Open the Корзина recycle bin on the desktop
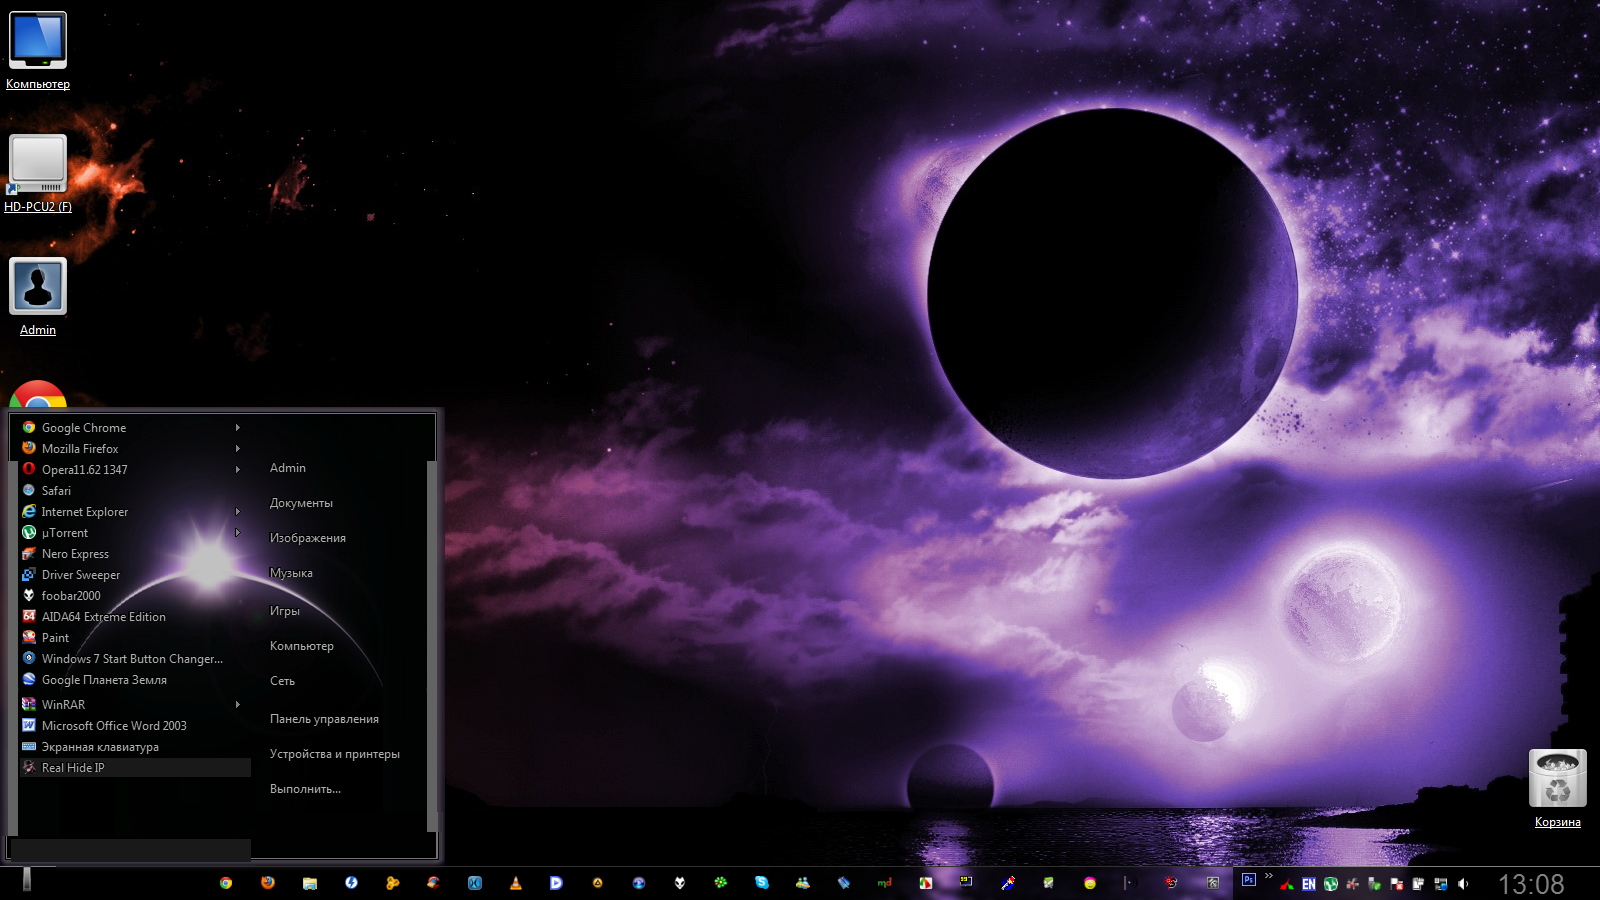The width and height of the screenshot is (1600, 900). click(1557, 780)
